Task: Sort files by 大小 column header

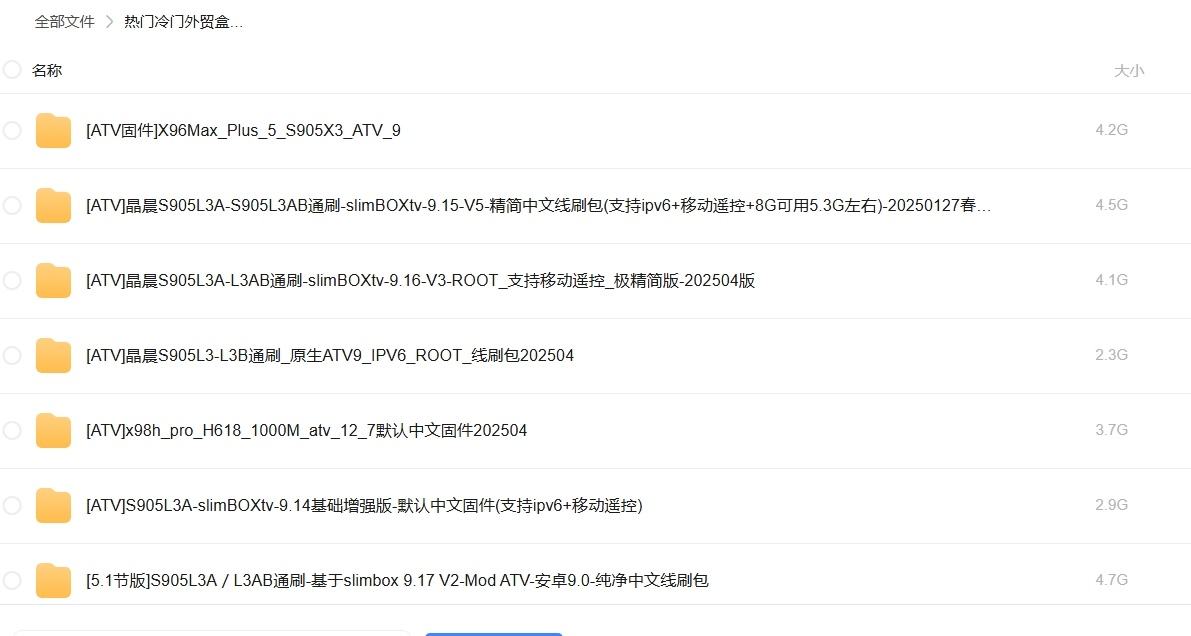Action: pos(1129,71)
